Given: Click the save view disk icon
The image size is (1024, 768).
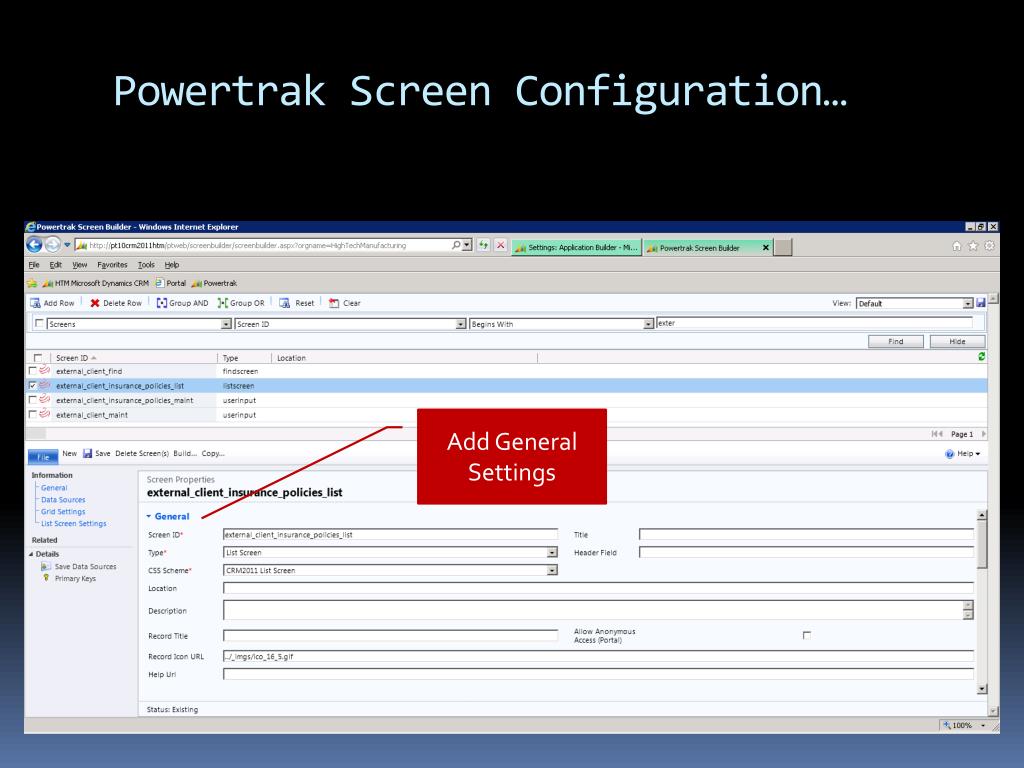Looking at the screenshot, I should [x=980, y=303].
